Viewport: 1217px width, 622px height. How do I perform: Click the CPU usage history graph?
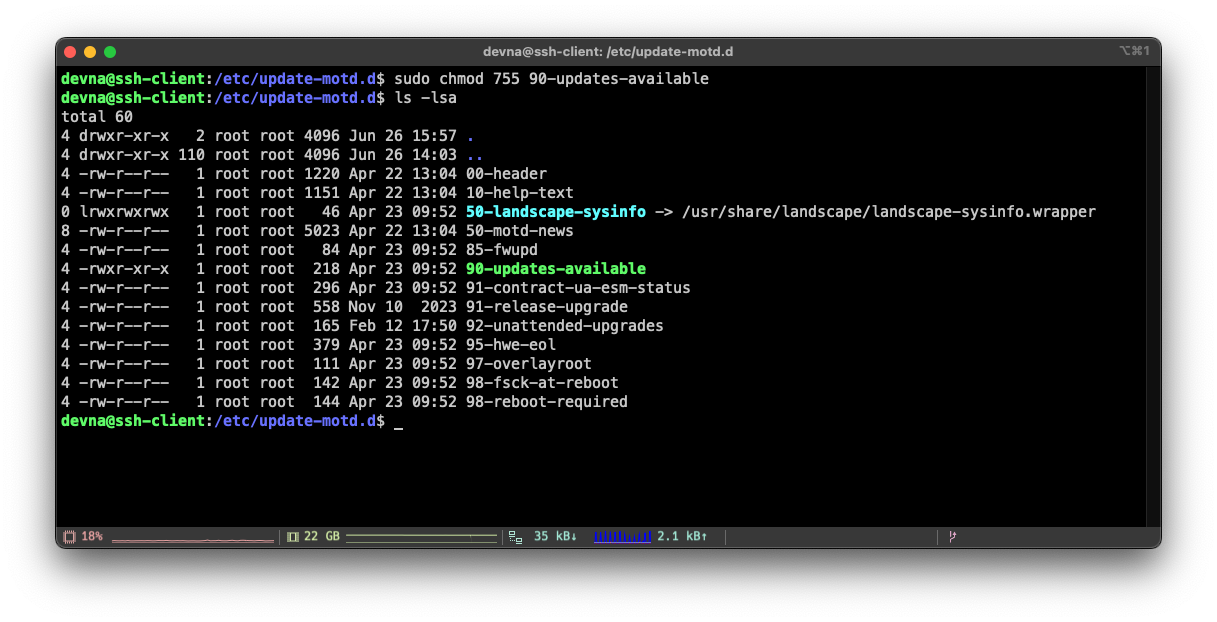192,539
